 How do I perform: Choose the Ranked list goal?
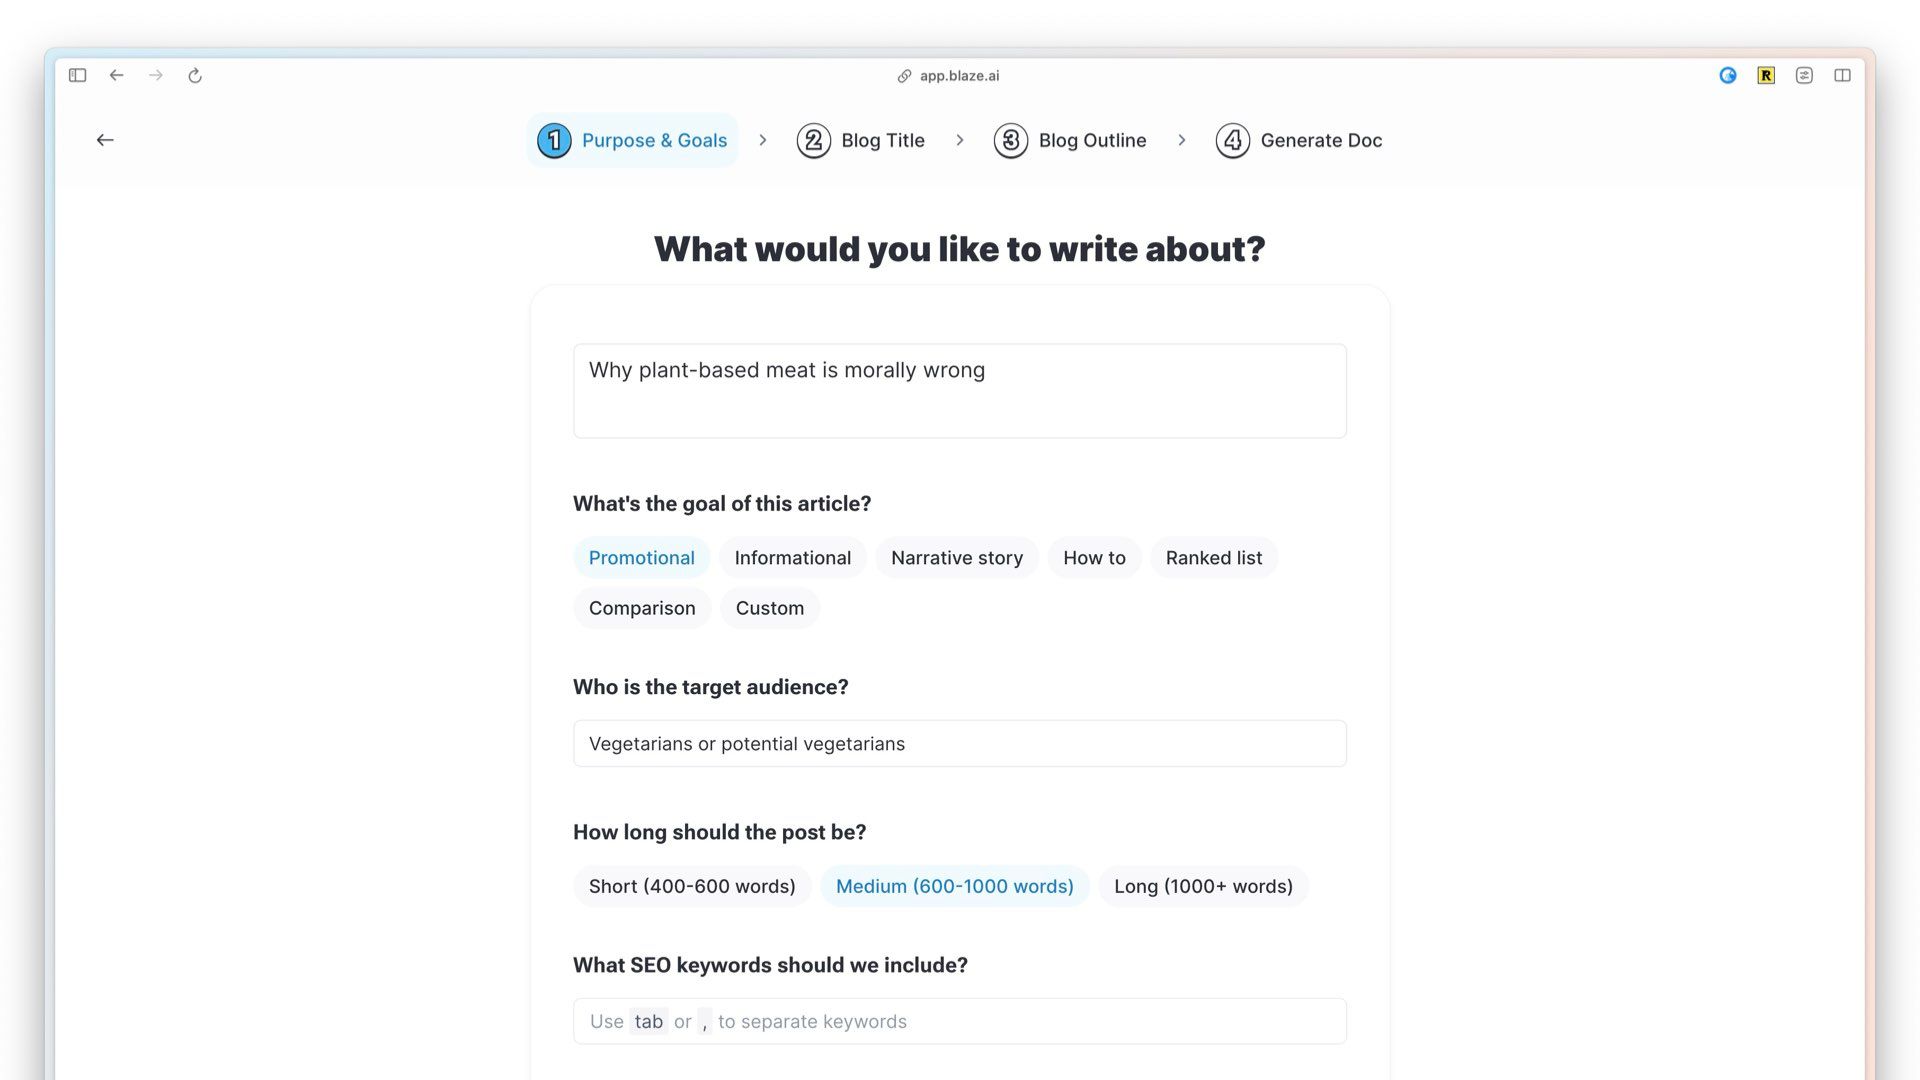point(1214,558)
